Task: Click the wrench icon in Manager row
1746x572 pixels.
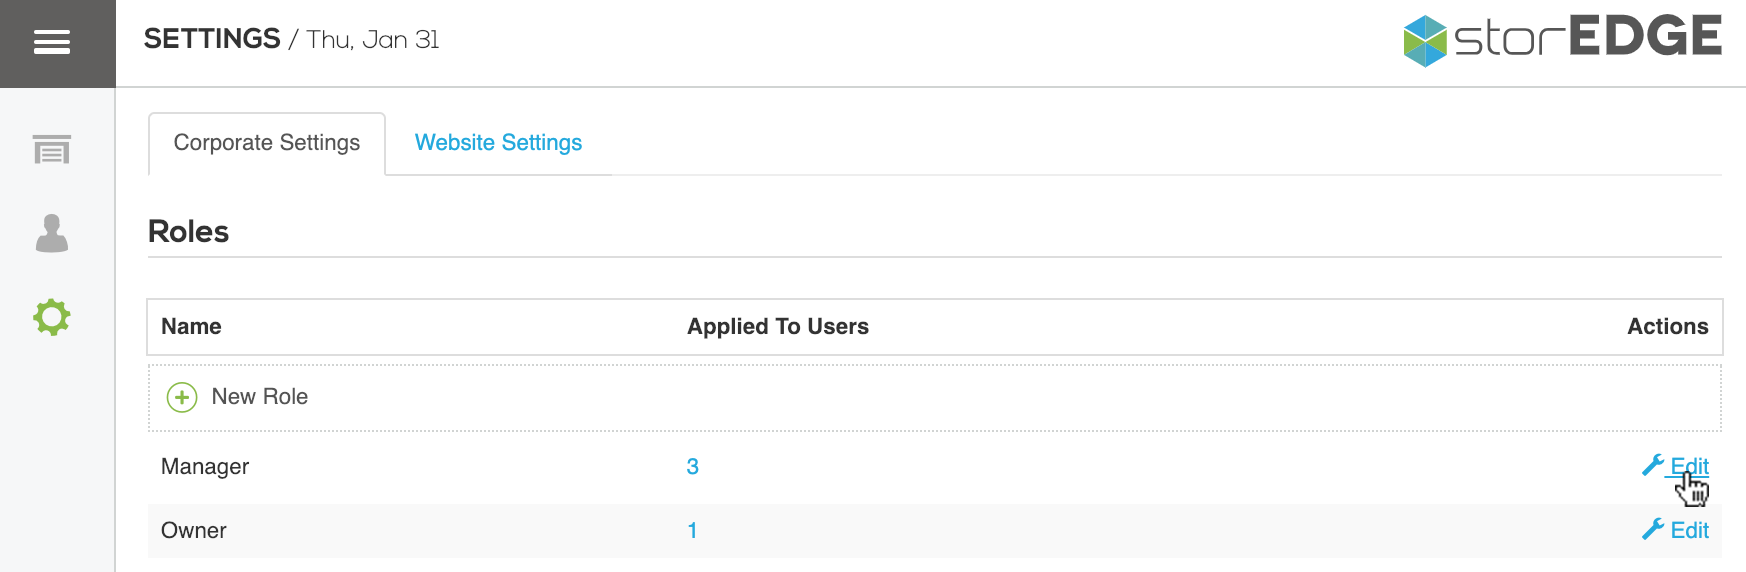Action: (1653, 465)
